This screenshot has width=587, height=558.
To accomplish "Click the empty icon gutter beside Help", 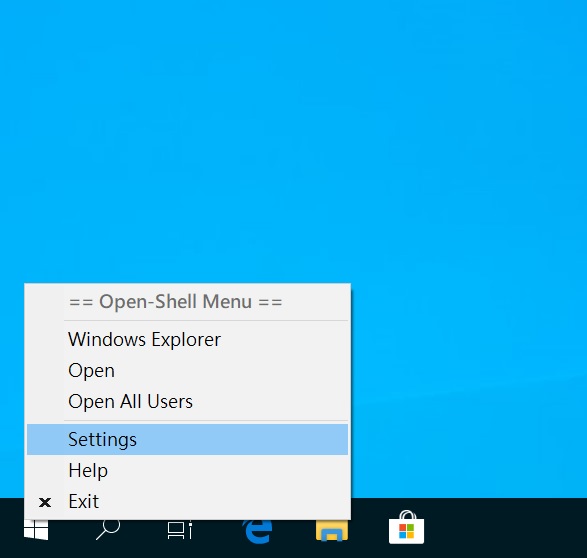I will 45,470.
